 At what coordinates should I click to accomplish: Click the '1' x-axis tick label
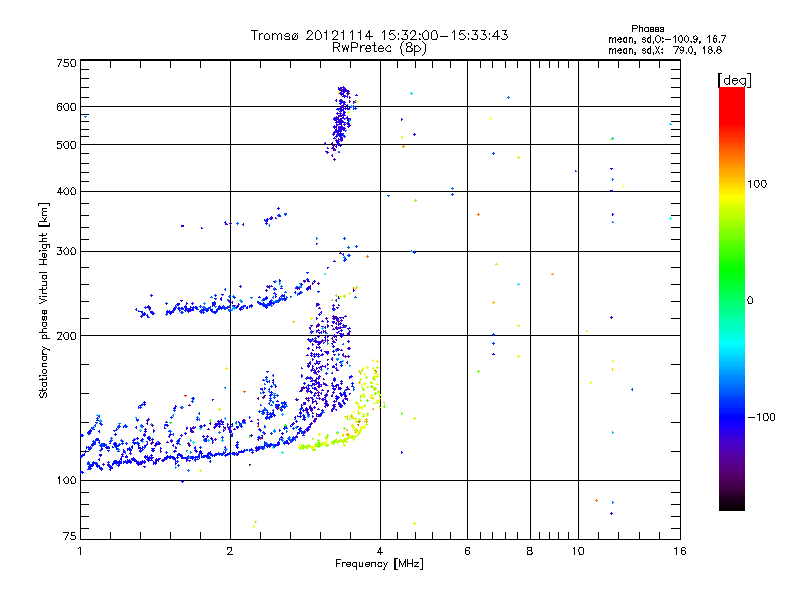click(80, 551)
